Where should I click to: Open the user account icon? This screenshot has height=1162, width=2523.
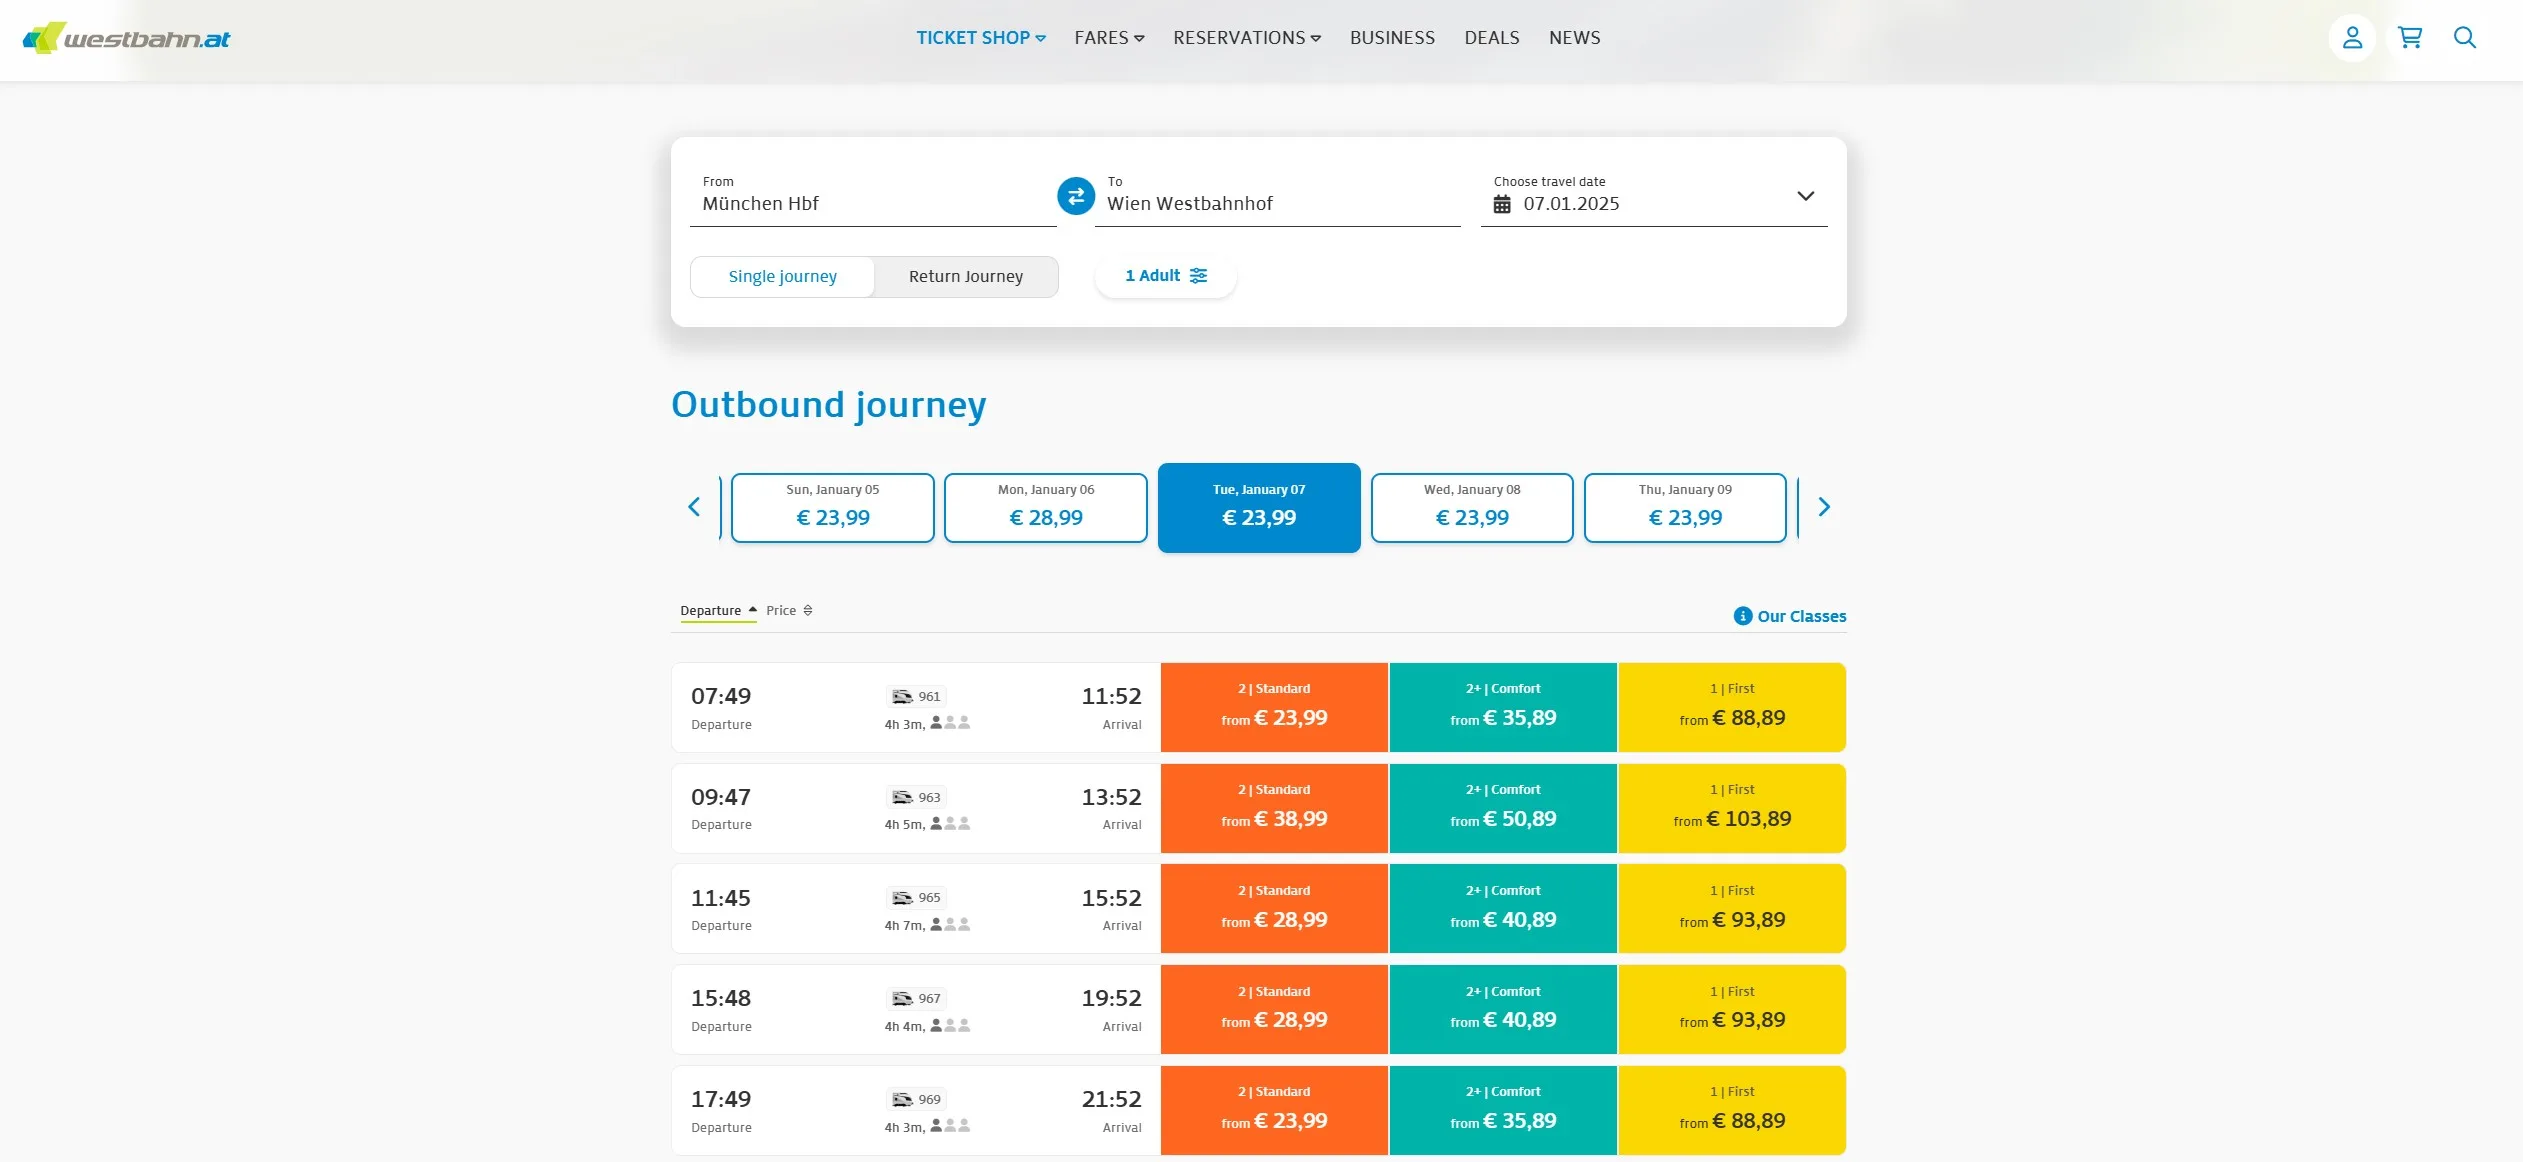pyautogui.click(x=2352, y=38)
